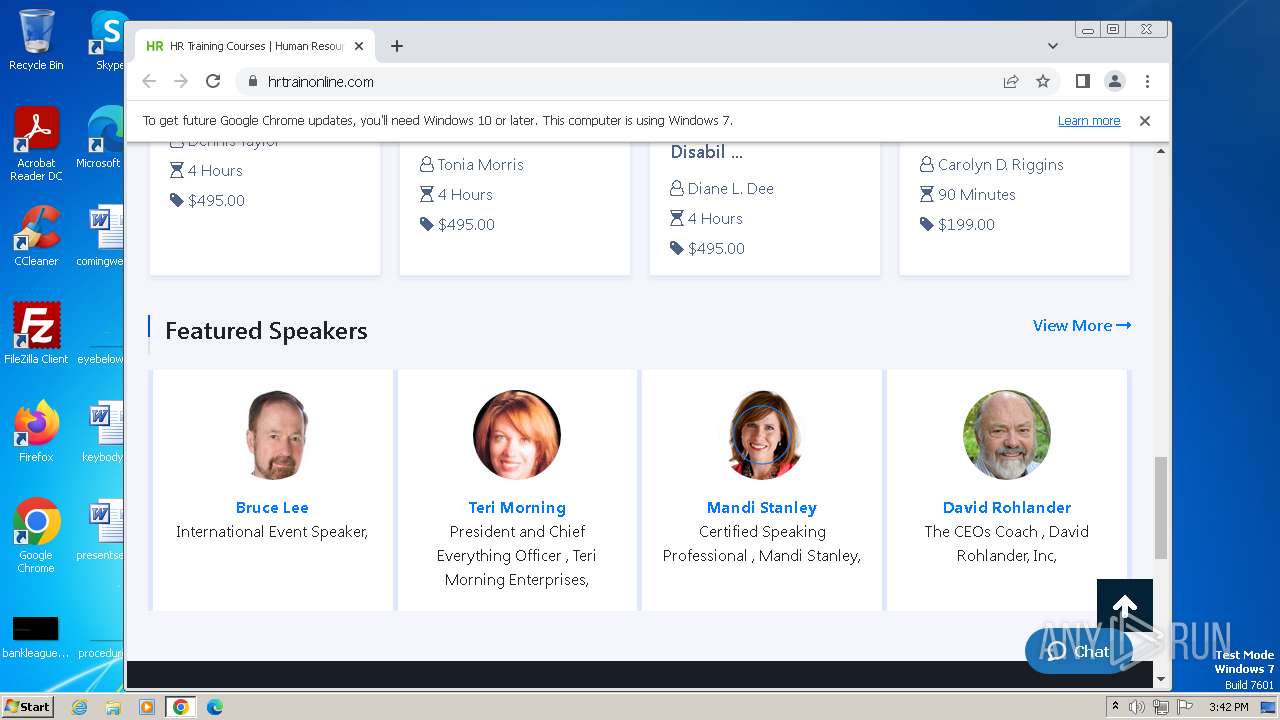This screenshot has width=1280, height=720.
Task: Bookmark this page with the star icon
Action: pos(1043,82)
